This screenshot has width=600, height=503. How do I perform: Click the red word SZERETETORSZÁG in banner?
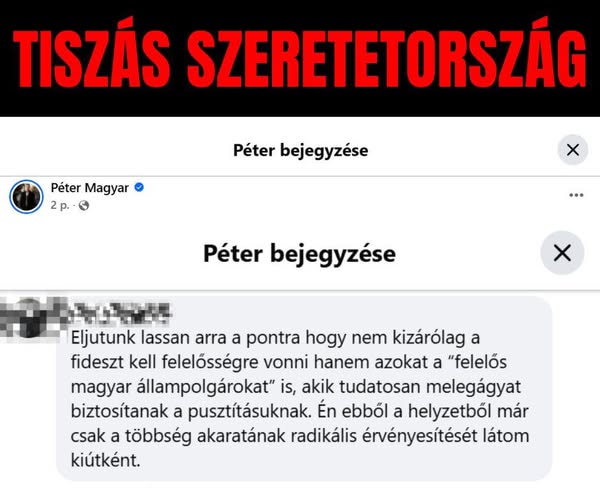click(x=387, y=55)
